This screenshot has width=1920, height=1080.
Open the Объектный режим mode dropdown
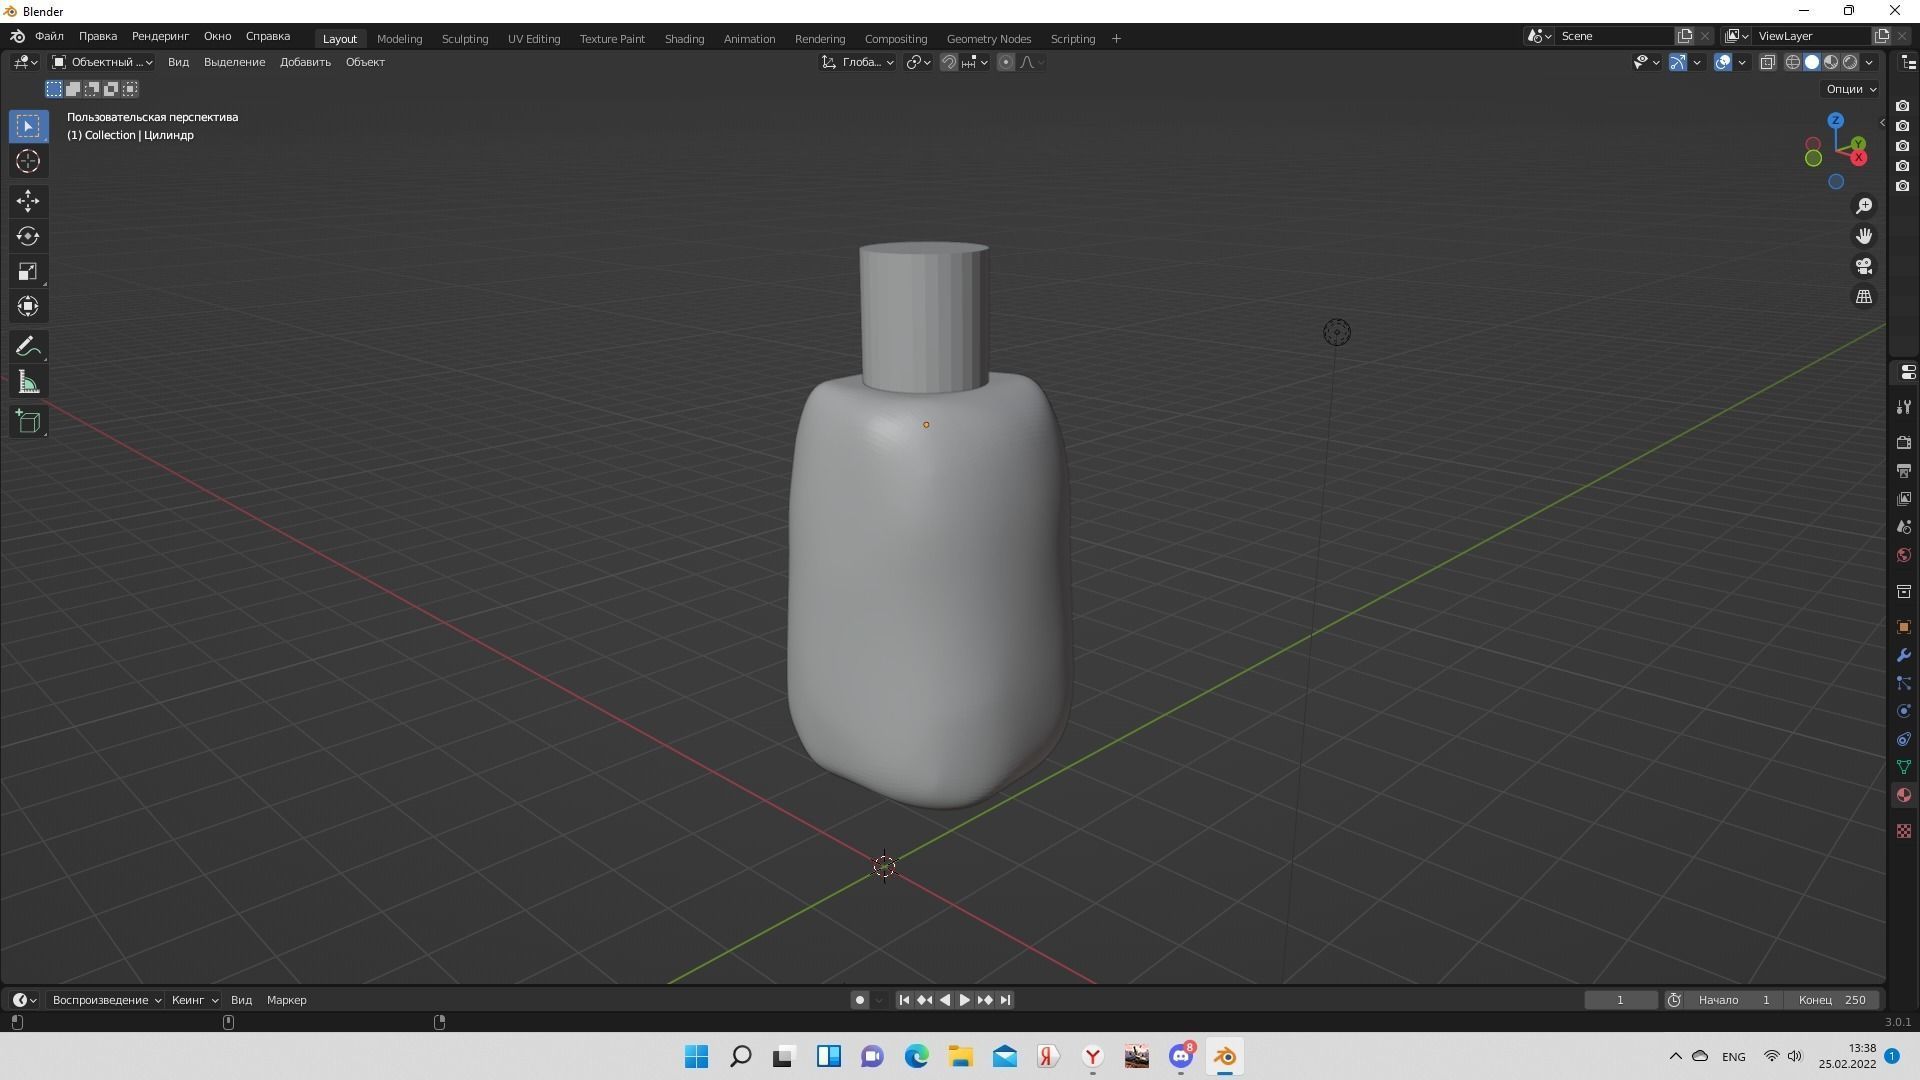click(x=105, y=61)
